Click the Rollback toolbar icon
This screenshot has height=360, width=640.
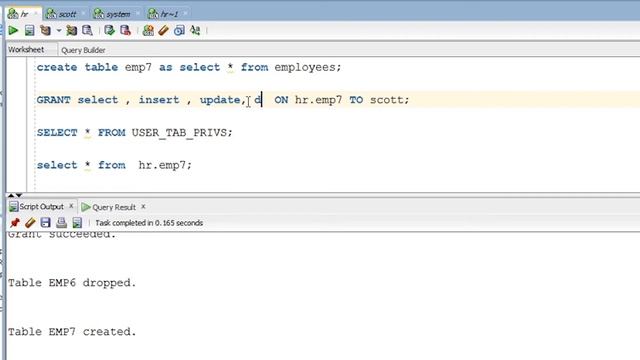[x=125, y=30]
